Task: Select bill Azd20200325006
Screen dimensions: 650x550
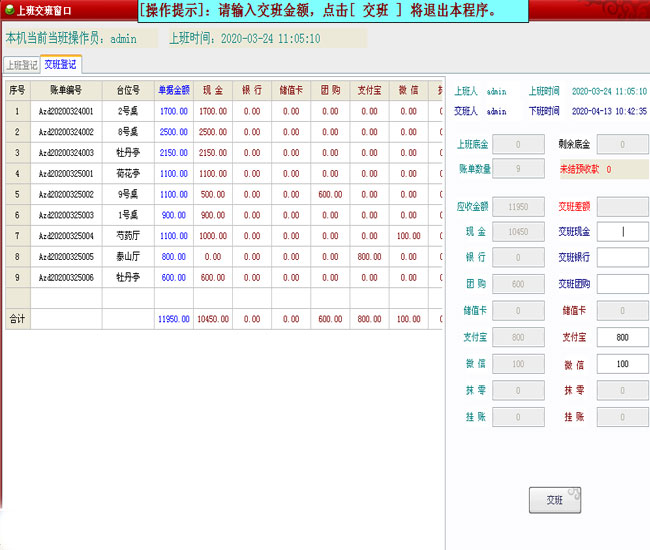Action: [x=66, y=277]
